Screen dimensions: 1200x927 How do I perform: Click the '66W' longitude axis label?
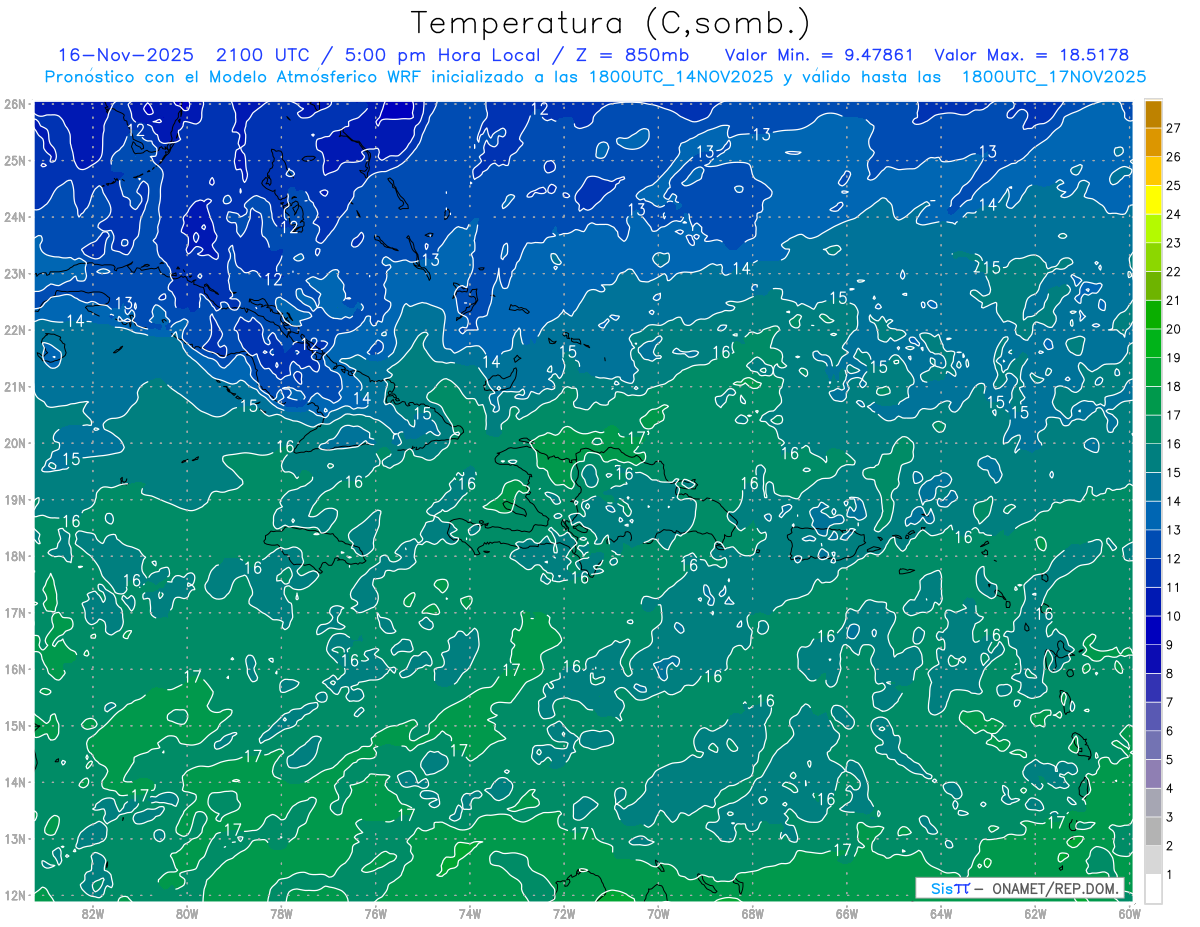pos(847,913)
